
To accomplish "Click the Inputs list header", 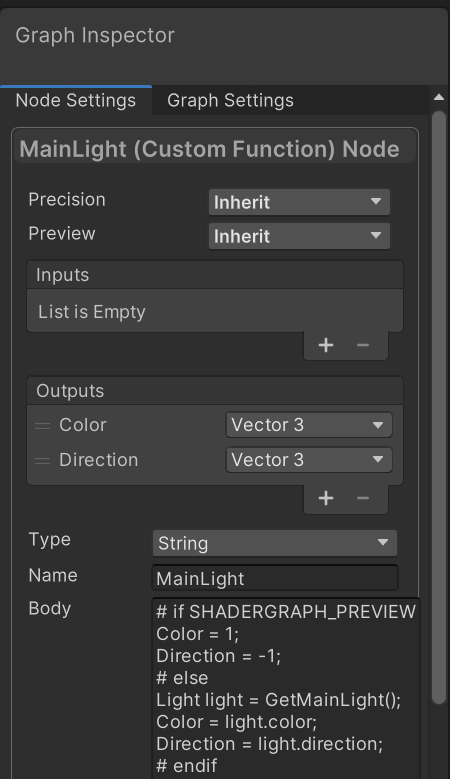I will (215, 275).
